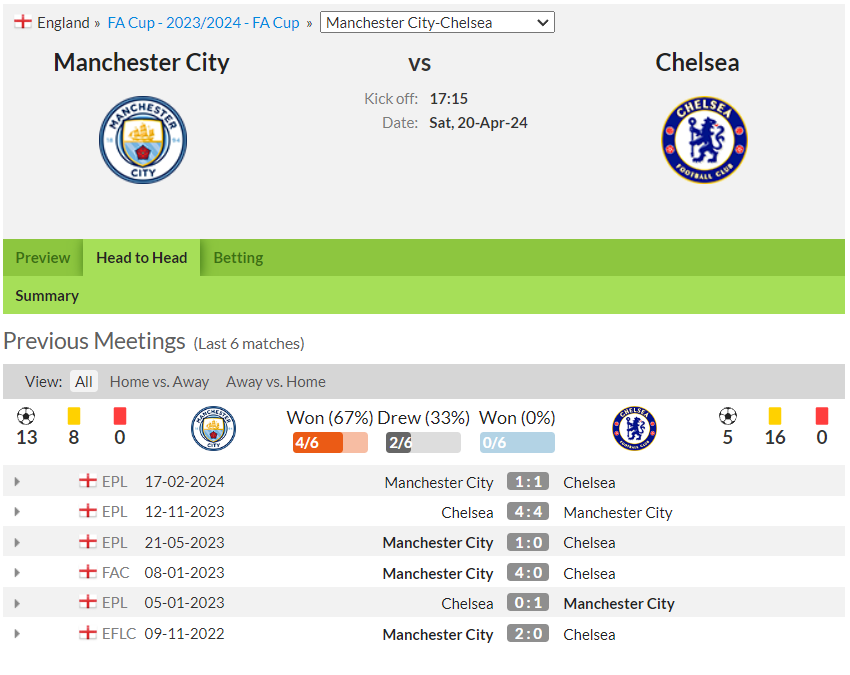
Task: Click the 4:4 score of Chelsea match
Action: [528, 512]
